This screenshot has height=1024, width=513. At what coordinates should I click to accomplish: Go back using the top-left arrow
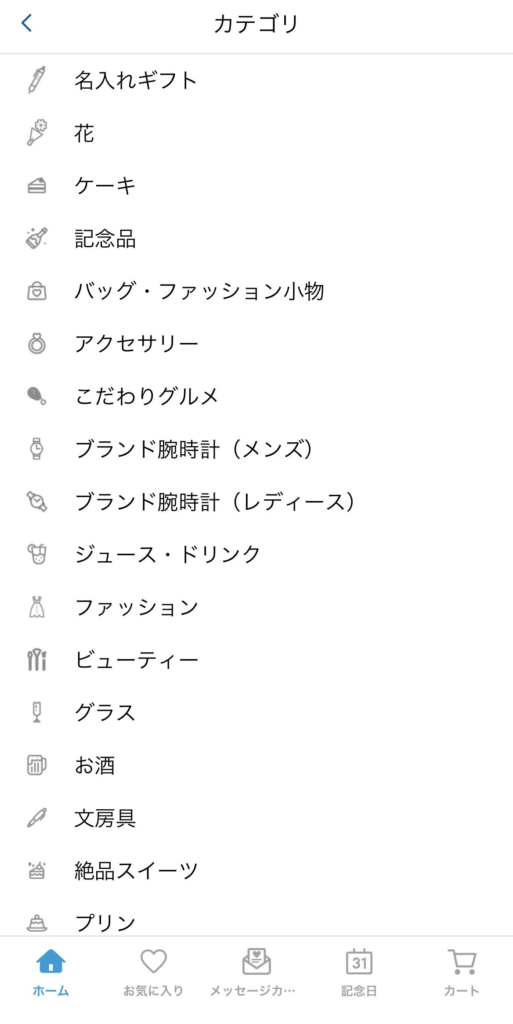26,24
